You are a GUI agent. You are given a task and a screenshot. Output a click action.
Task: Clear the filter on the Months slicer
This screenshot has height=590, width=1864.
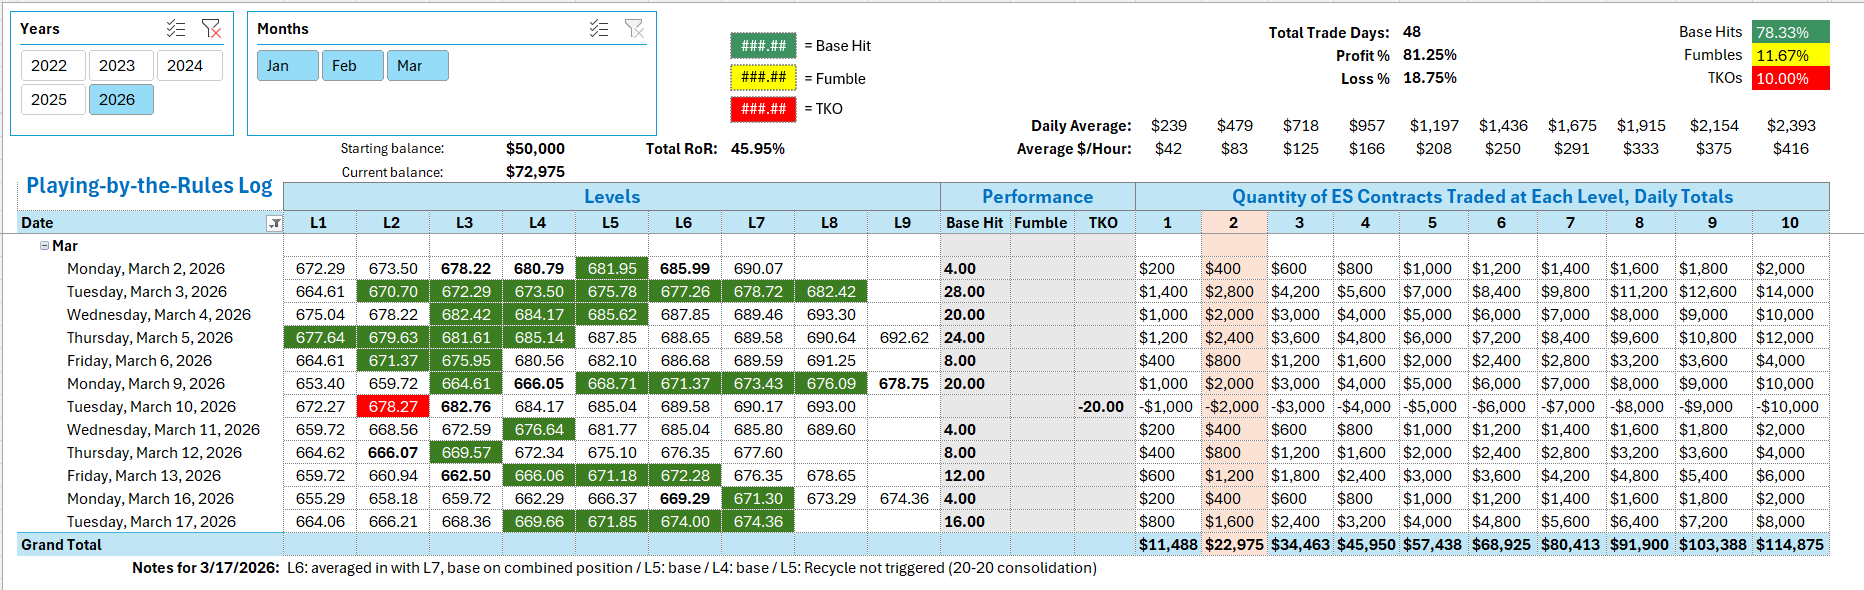click(x=634, y=29)
